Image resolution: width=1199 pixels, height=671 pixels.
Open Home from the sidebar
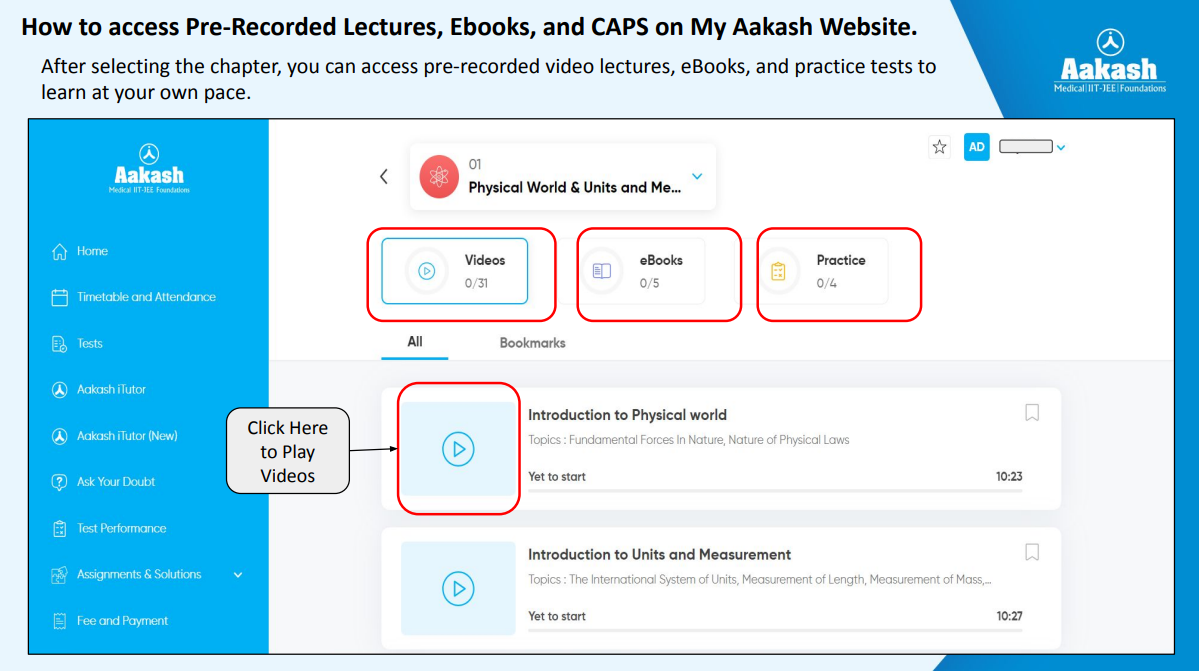(80, 251)
